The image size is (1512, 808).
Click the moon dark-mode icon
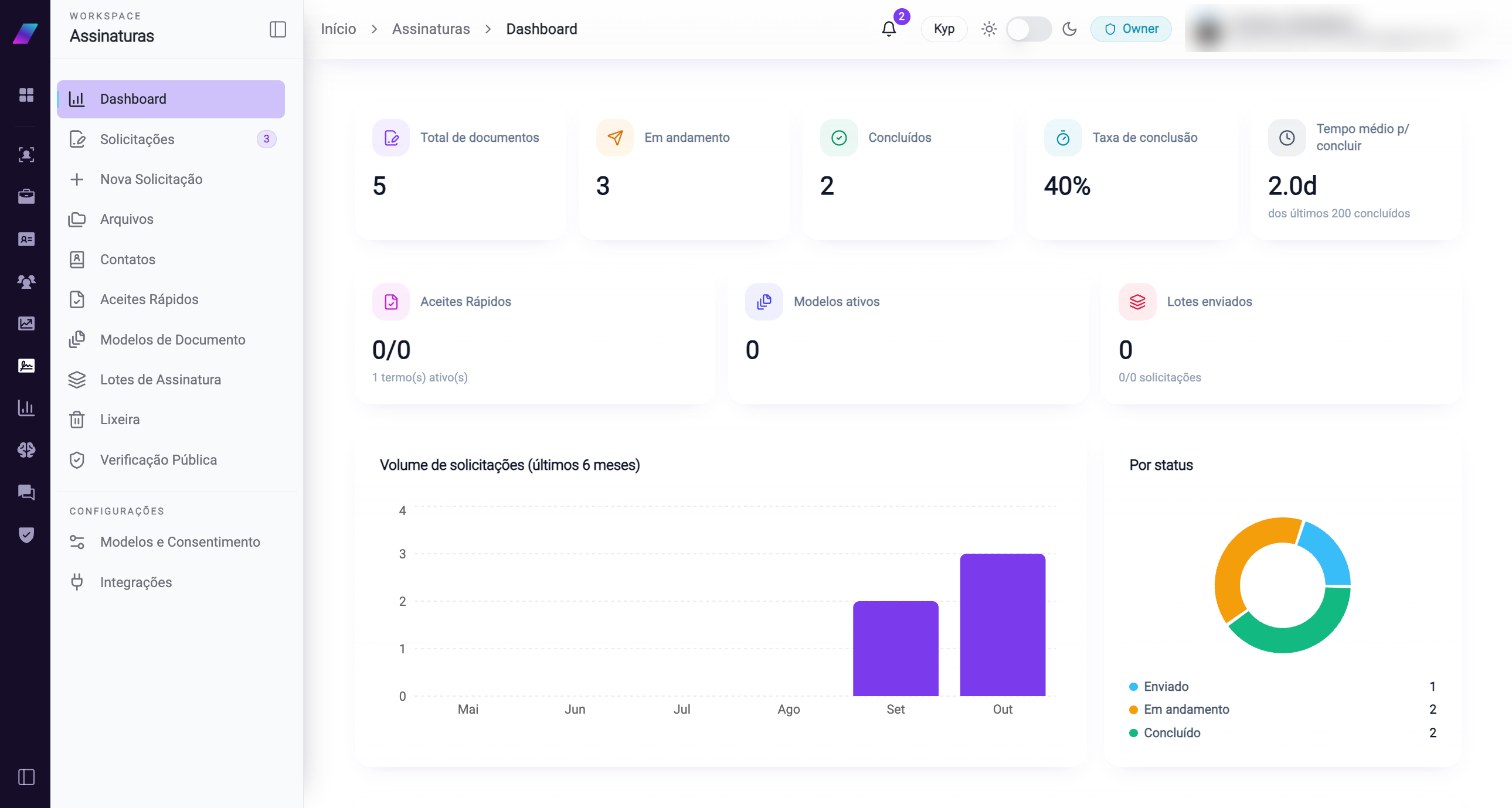point(1069,29)
